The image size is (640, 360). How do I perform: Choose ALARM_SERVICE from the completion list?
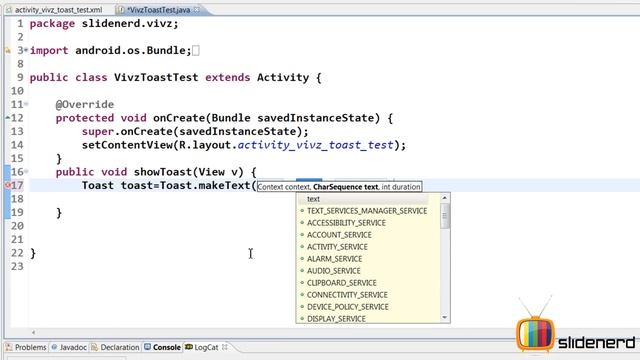[x=334, y=259]
